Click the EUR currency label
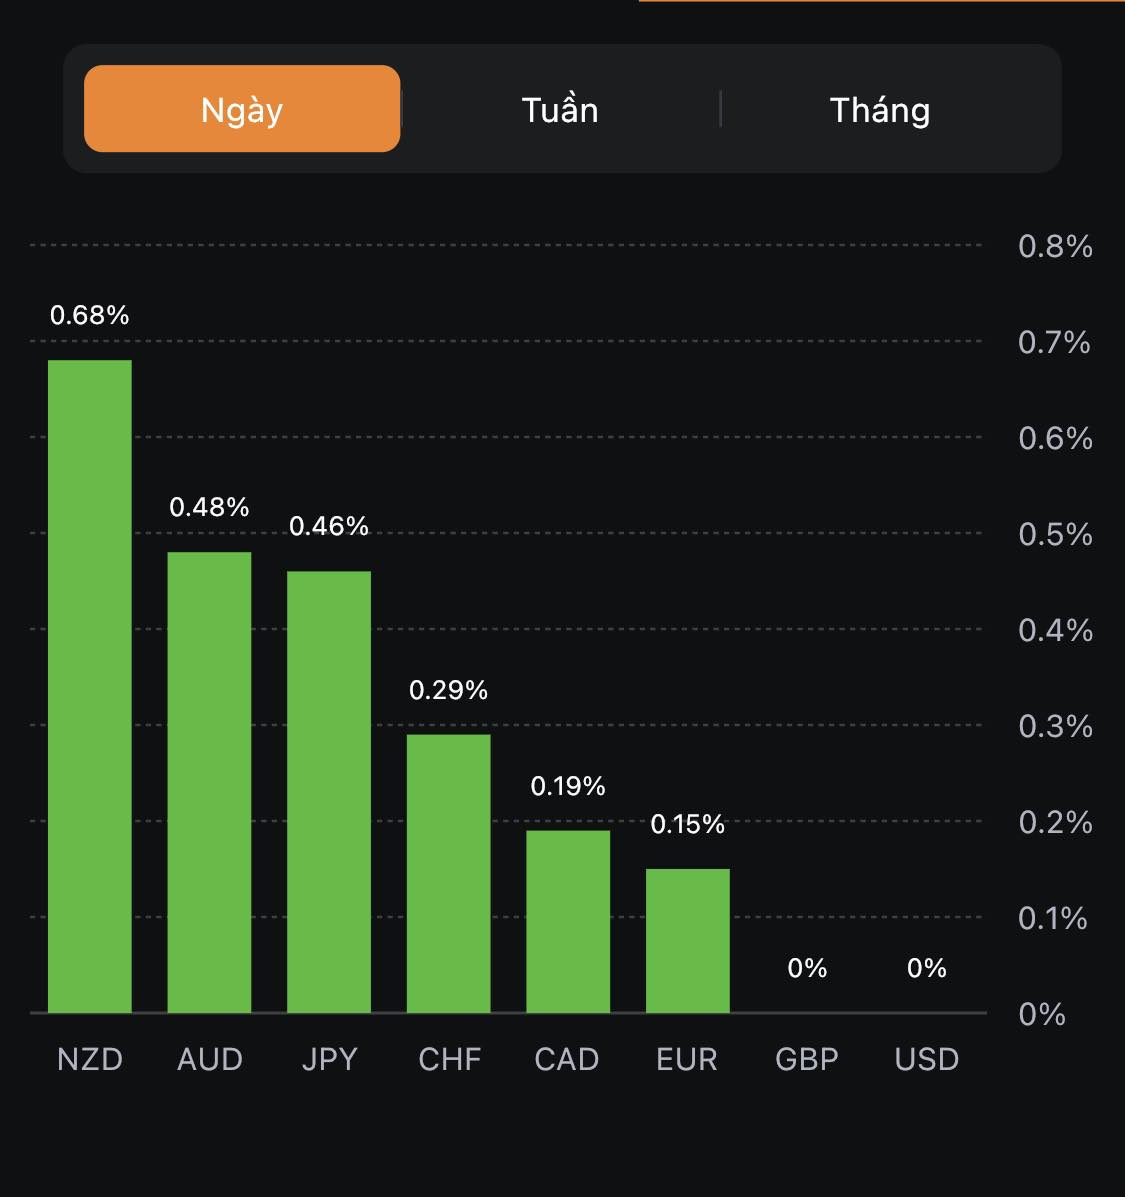The width and height of the screenshot is (1125, 1197). pyautogui.click(x=687, y=1059)
